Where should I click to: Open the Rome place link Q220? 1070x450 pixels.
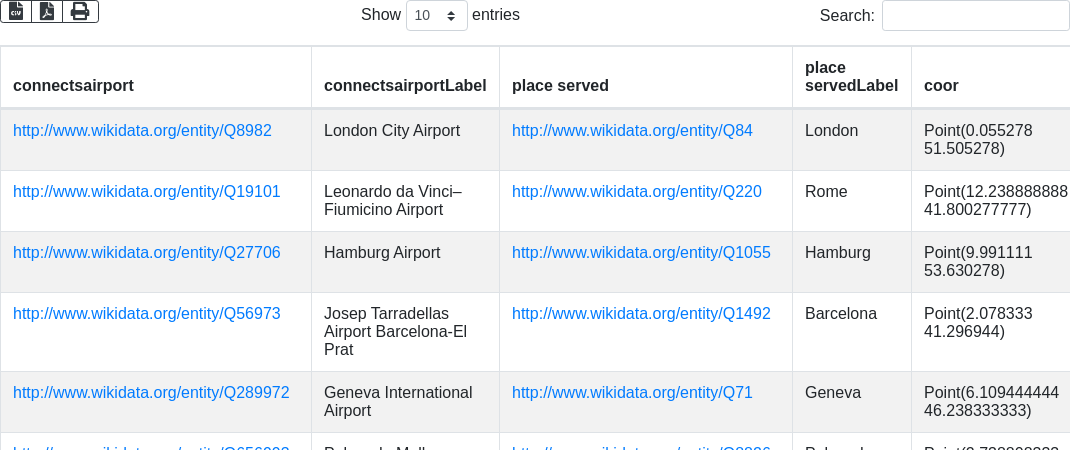coord(636,192)
